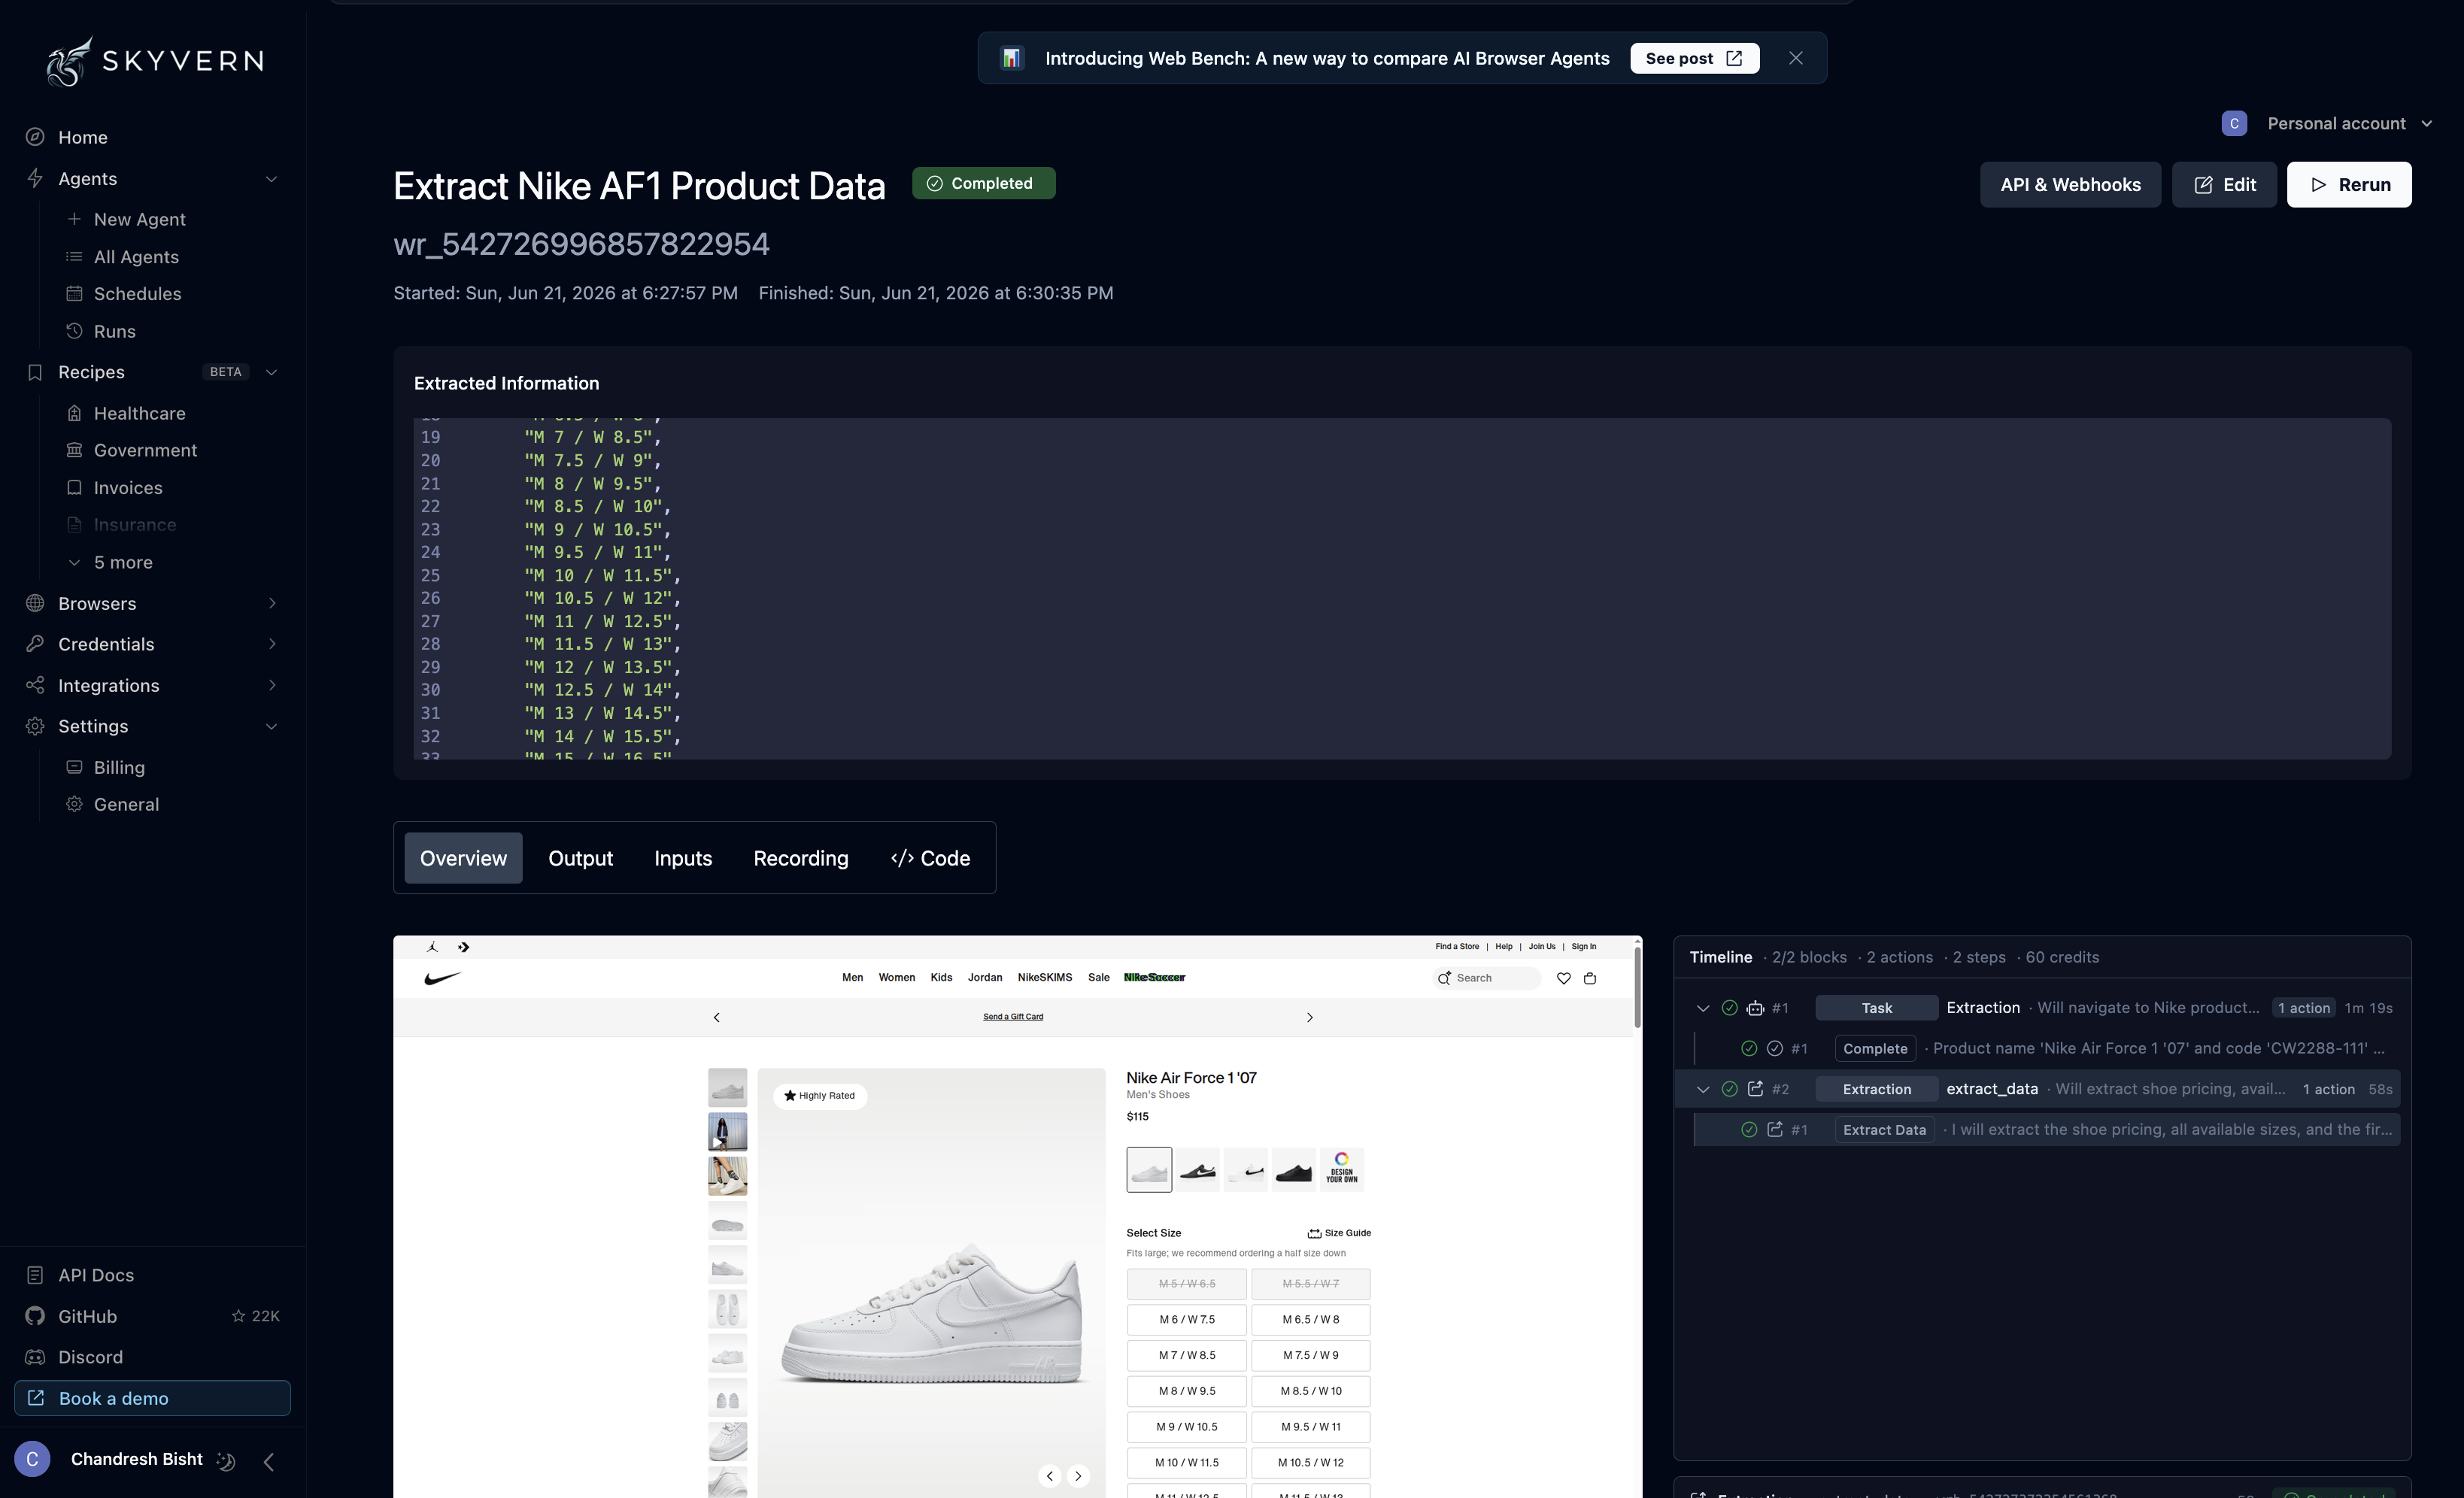Image resolution: width=2464 pixels, height=1498 pixels.
Task: Collapse the Agents section chevron
Action: (271, 179)
